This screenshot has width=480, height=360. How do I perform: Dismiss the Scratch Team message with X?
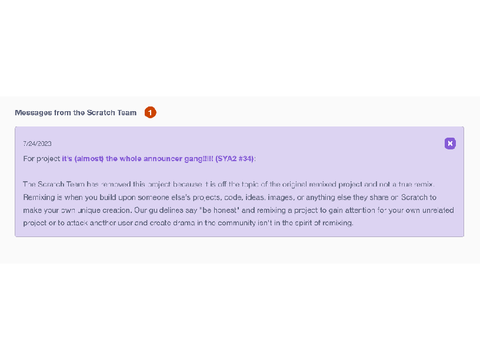coord(450,143)
